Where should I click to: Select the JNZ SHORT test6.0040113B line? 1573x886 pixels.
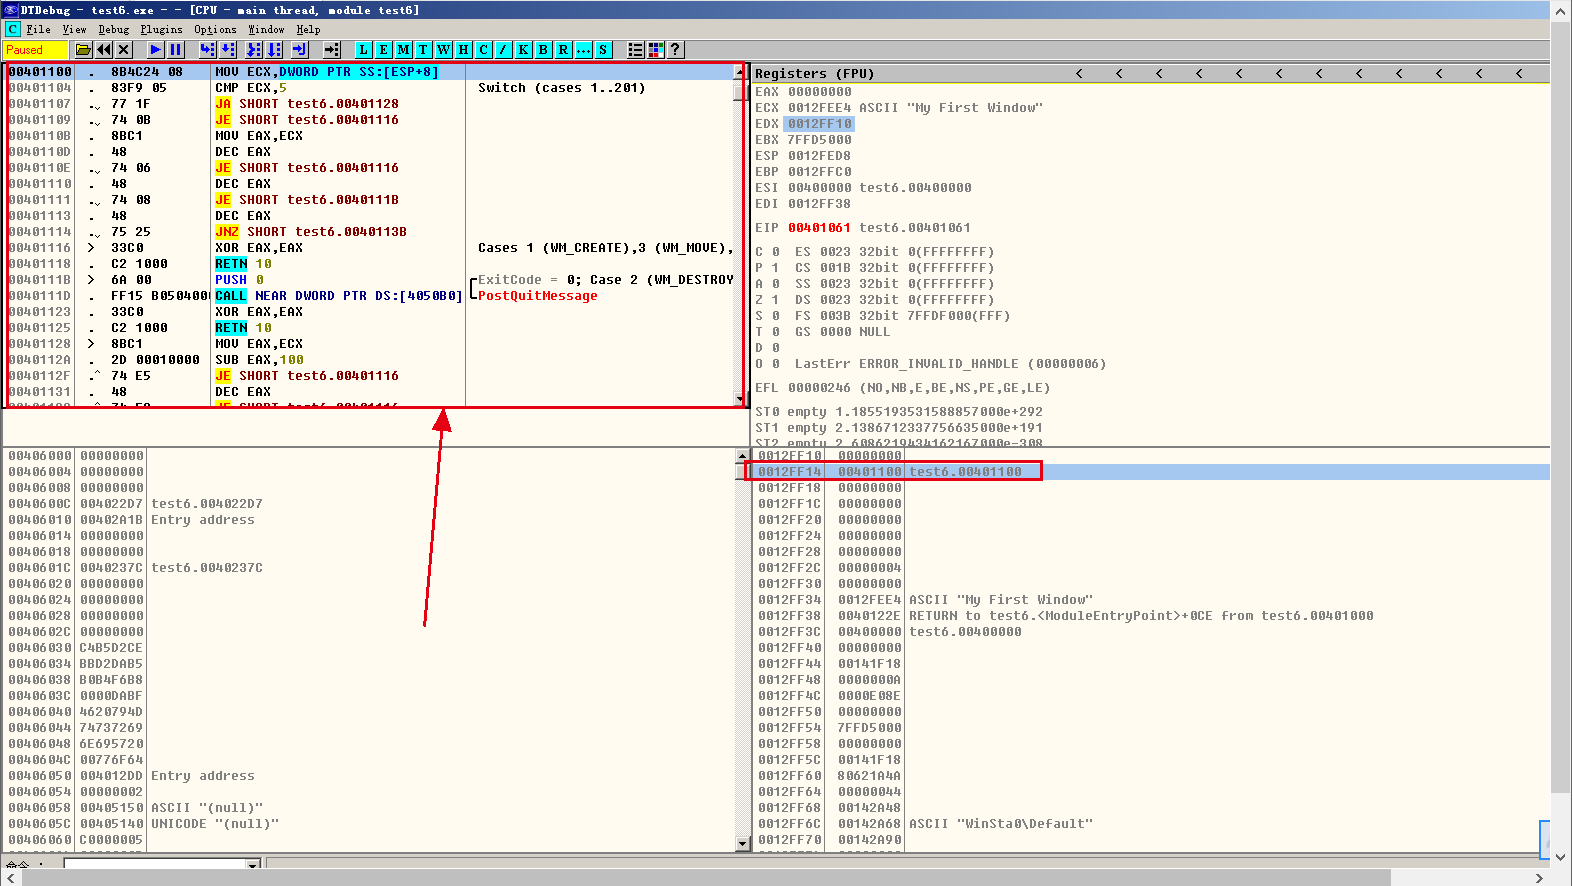pyautogui.click(x=311, y=232)
